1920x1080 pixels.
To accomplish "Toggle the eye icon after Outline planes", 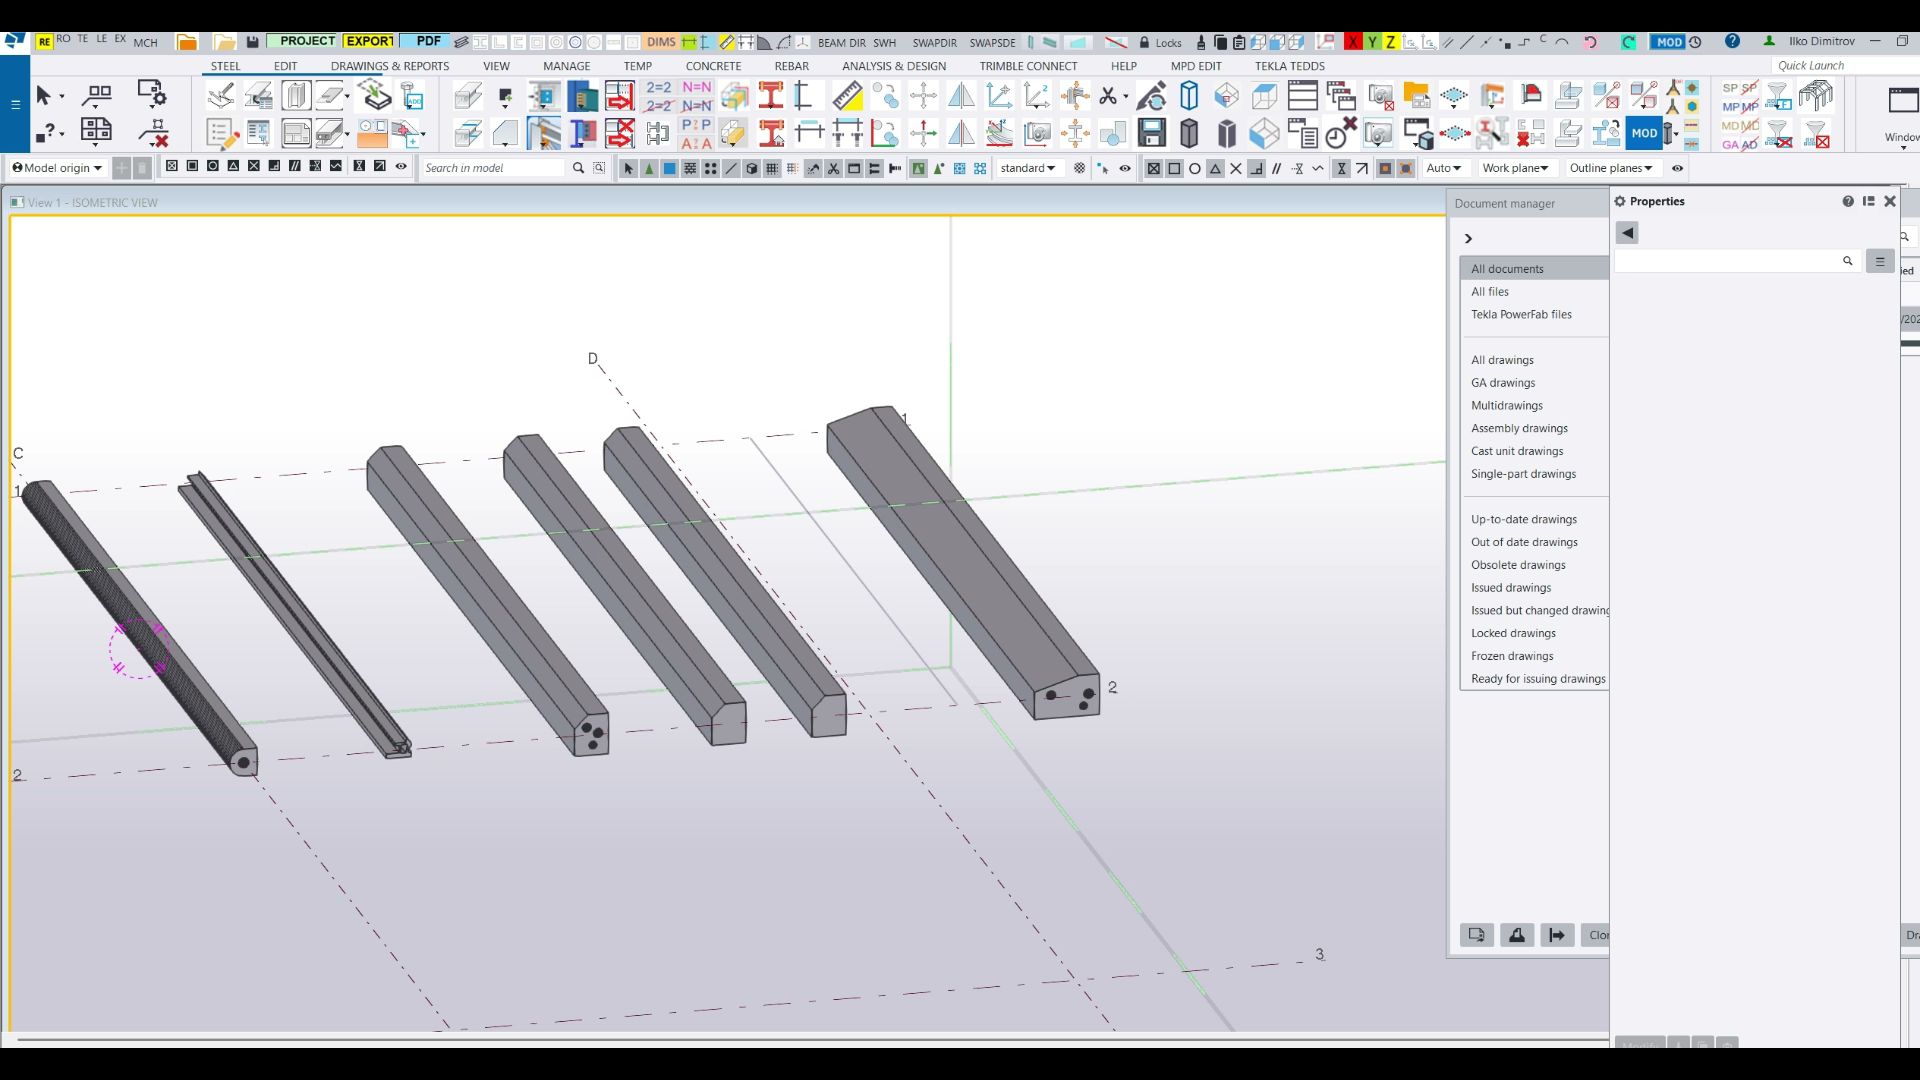I will pos(1677,168).
